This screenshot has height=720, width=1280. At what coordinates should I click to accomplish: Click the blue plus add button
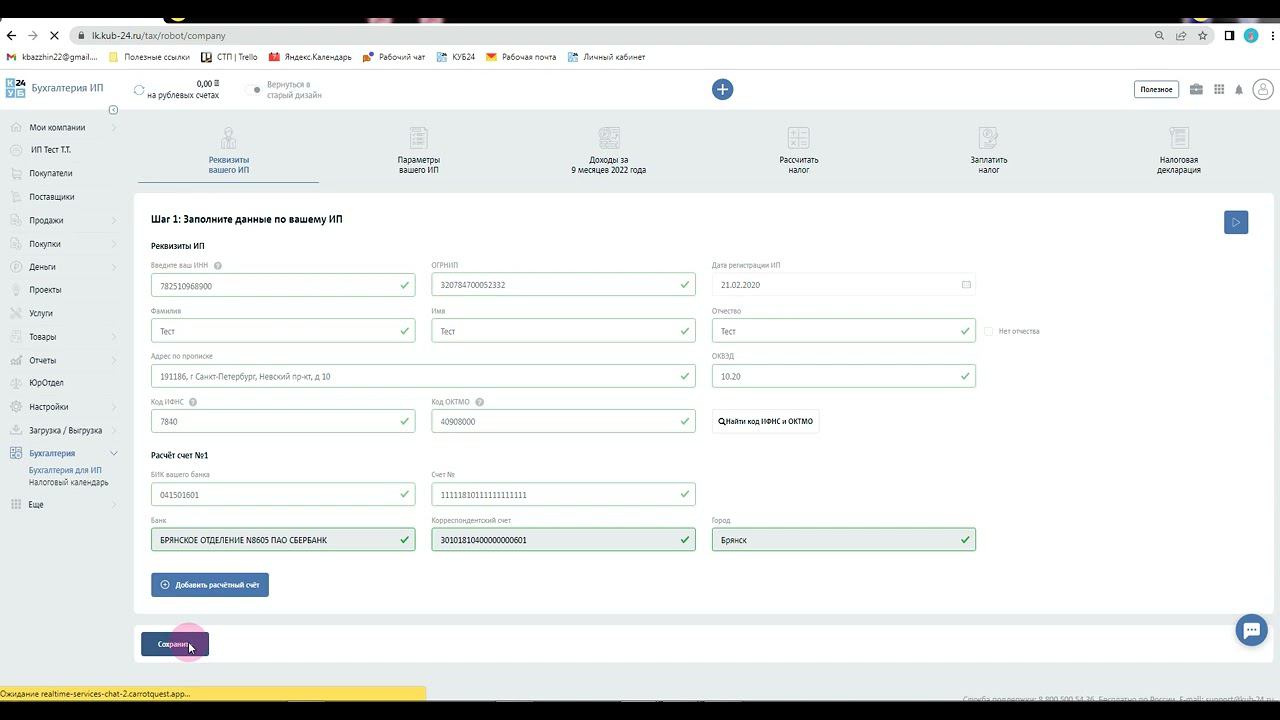tap(722, 89)
